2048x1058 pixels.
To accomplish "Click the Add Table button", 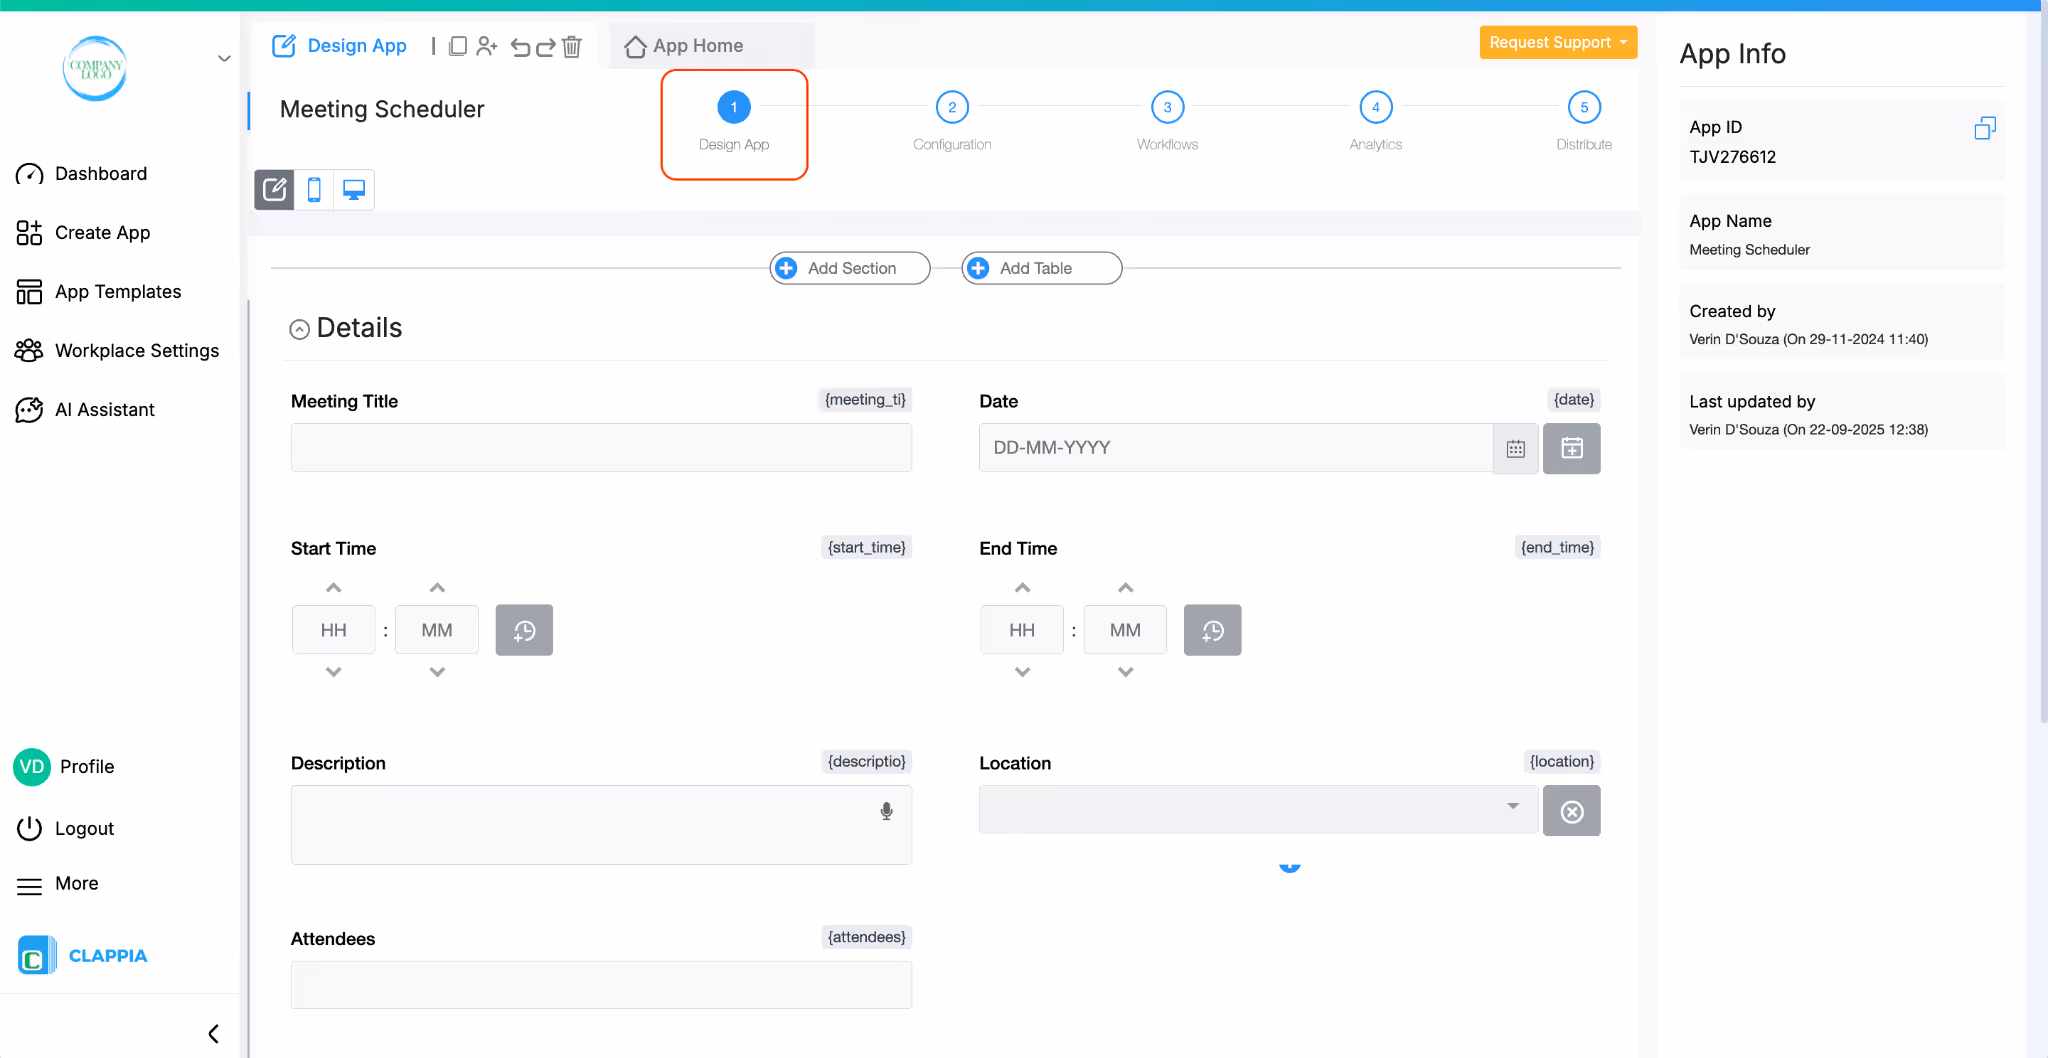I will [1040, 268].
